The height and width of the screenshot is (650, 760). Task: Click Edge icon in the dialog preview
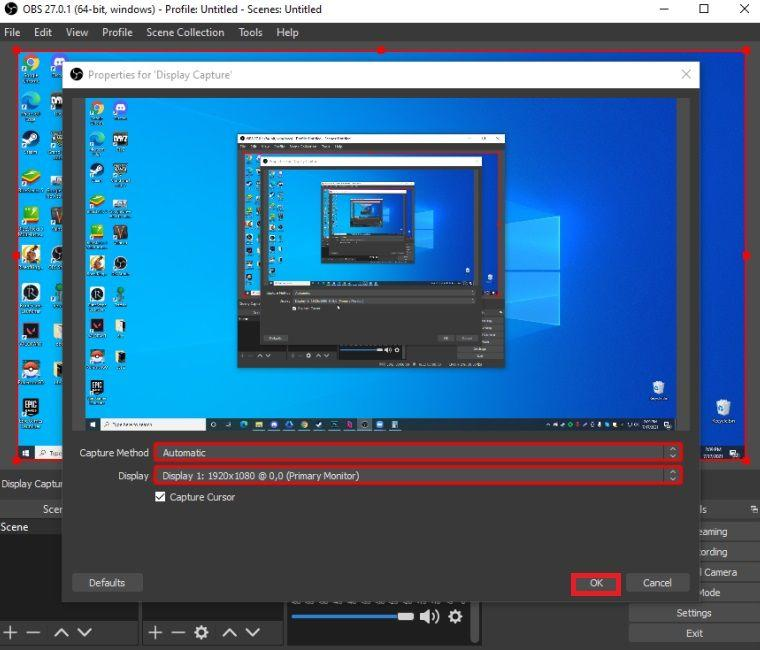[x=97, y=140]
